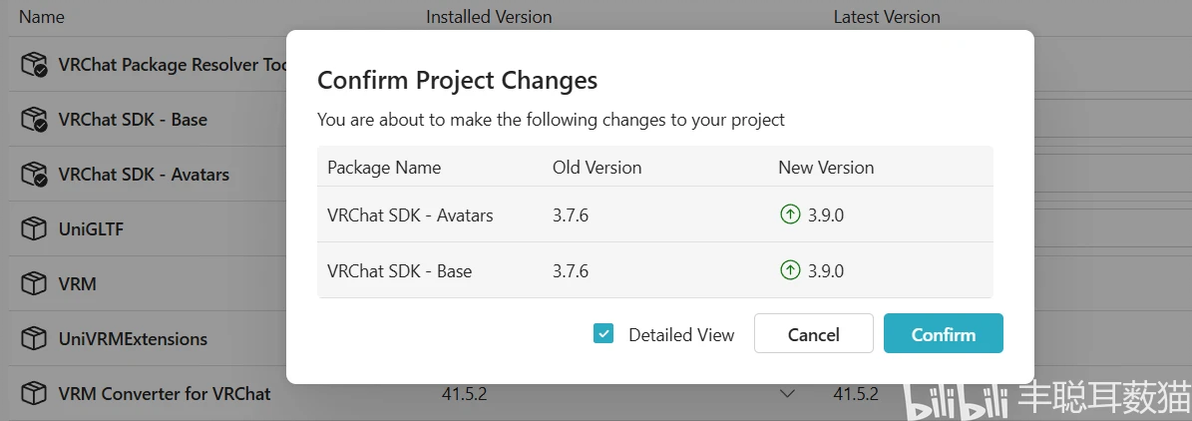Image resolution: width=1192 pixels, height=421 pixels.
Task: Click the VRChat SDK - Base package icon
Action: tap(34, 119)
